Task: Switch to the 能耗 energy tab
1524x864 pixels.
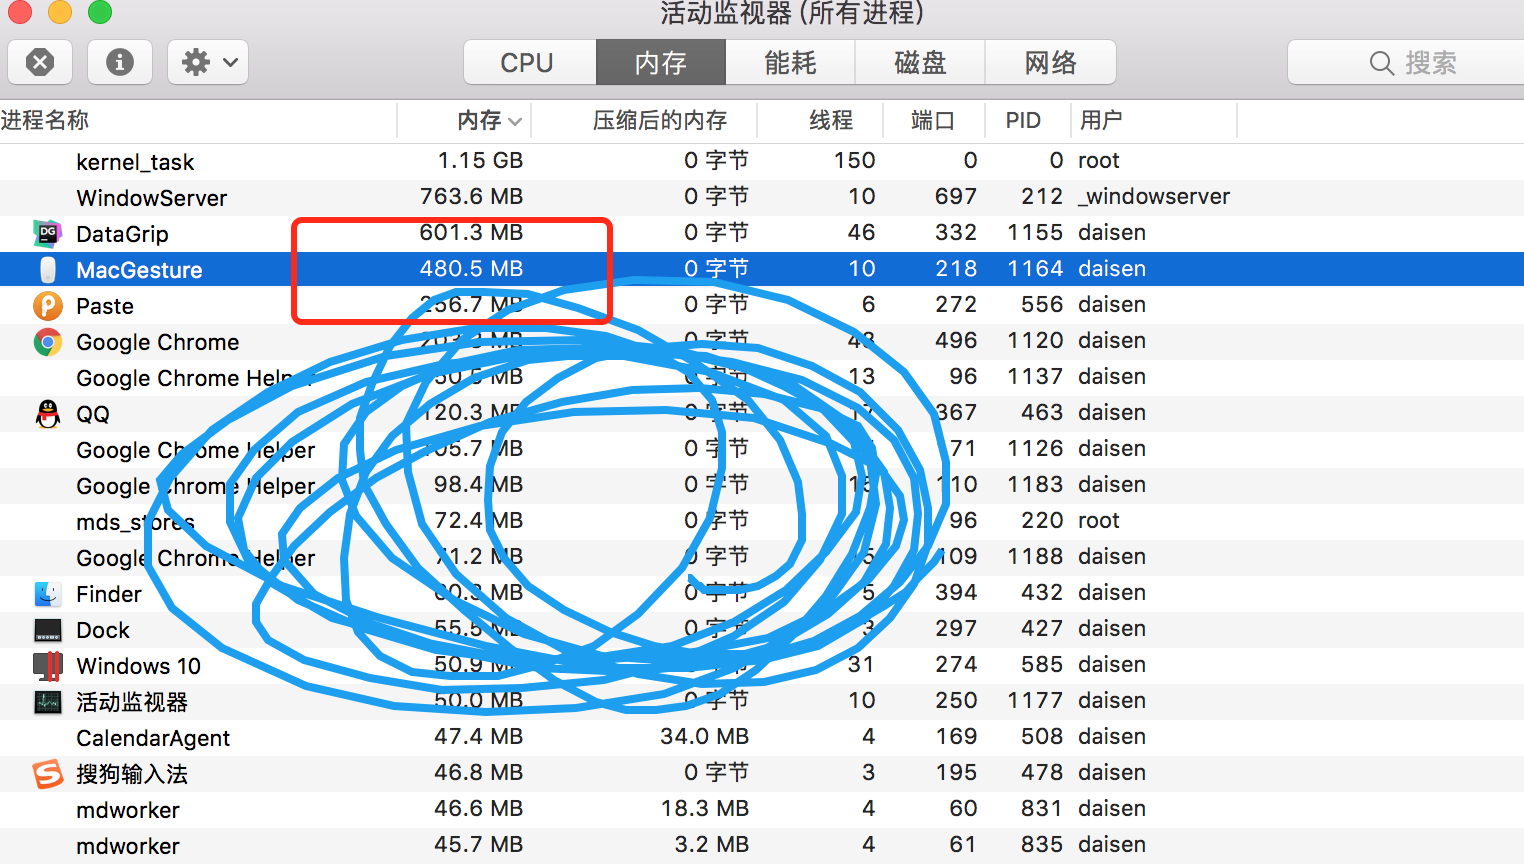Action: [790, 63]
